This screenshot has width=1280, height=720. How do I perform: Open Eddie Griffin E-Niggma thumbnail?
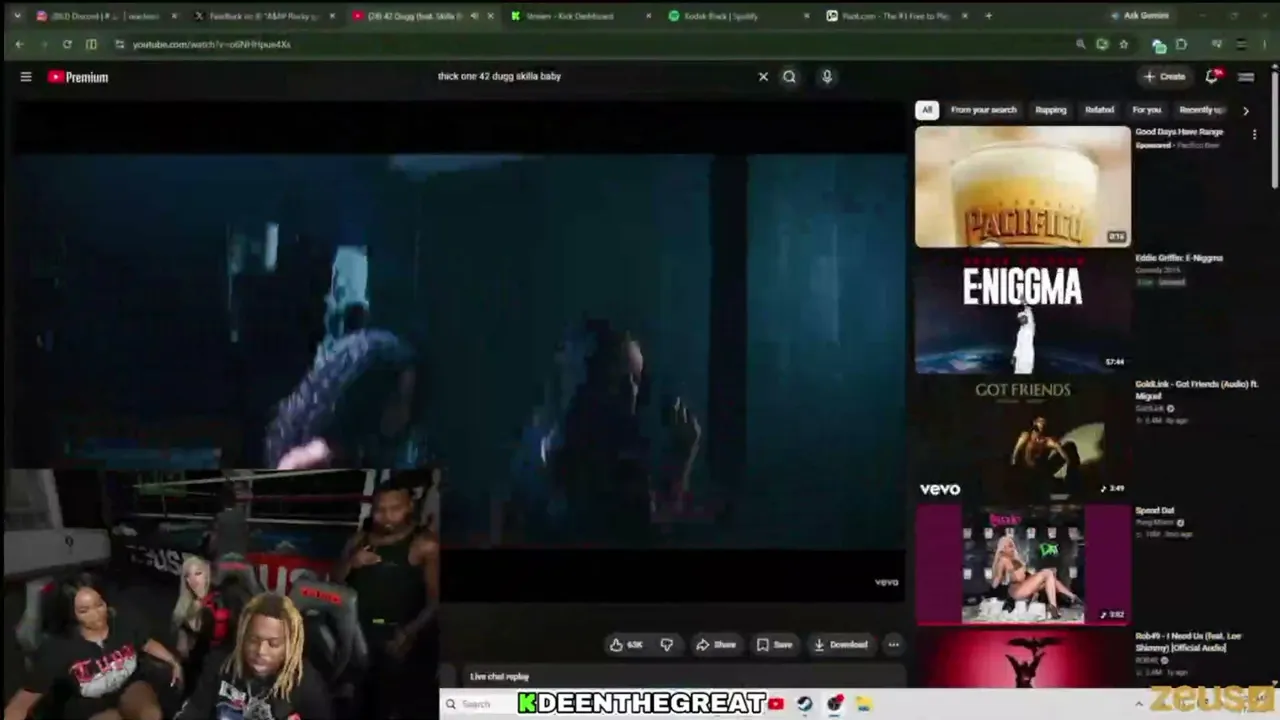pos(1023,313)
